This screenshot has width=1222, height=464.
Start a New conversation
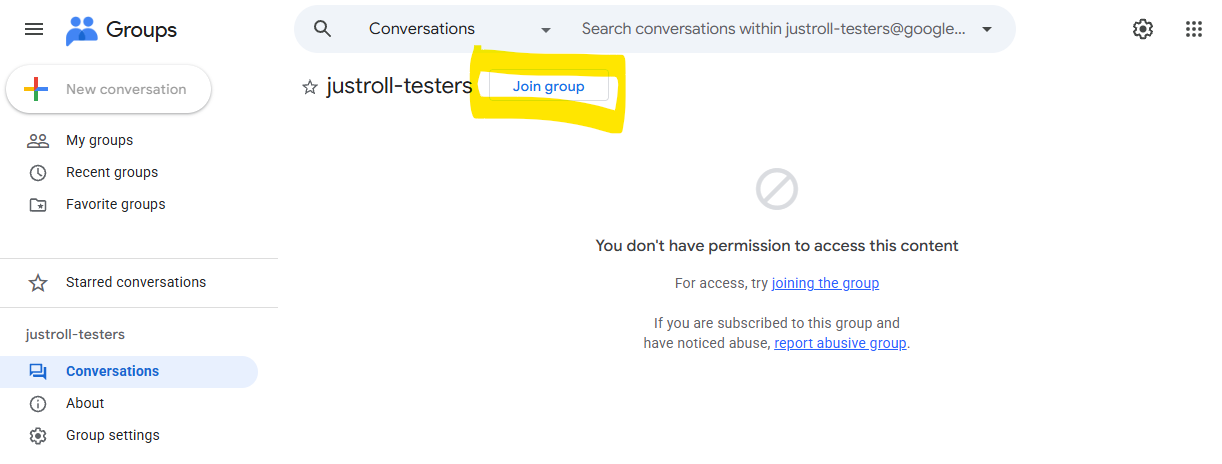109,89
